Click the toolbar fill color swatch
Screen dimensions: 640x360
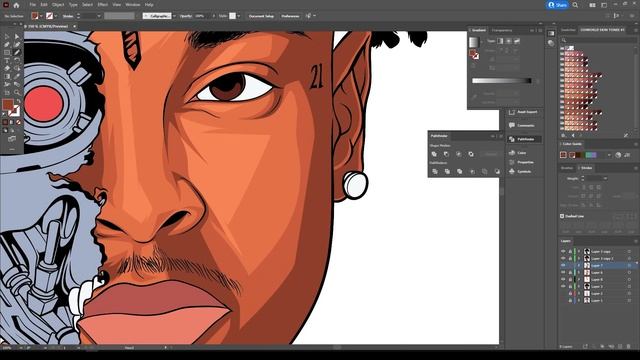click(x=8, y=104)
